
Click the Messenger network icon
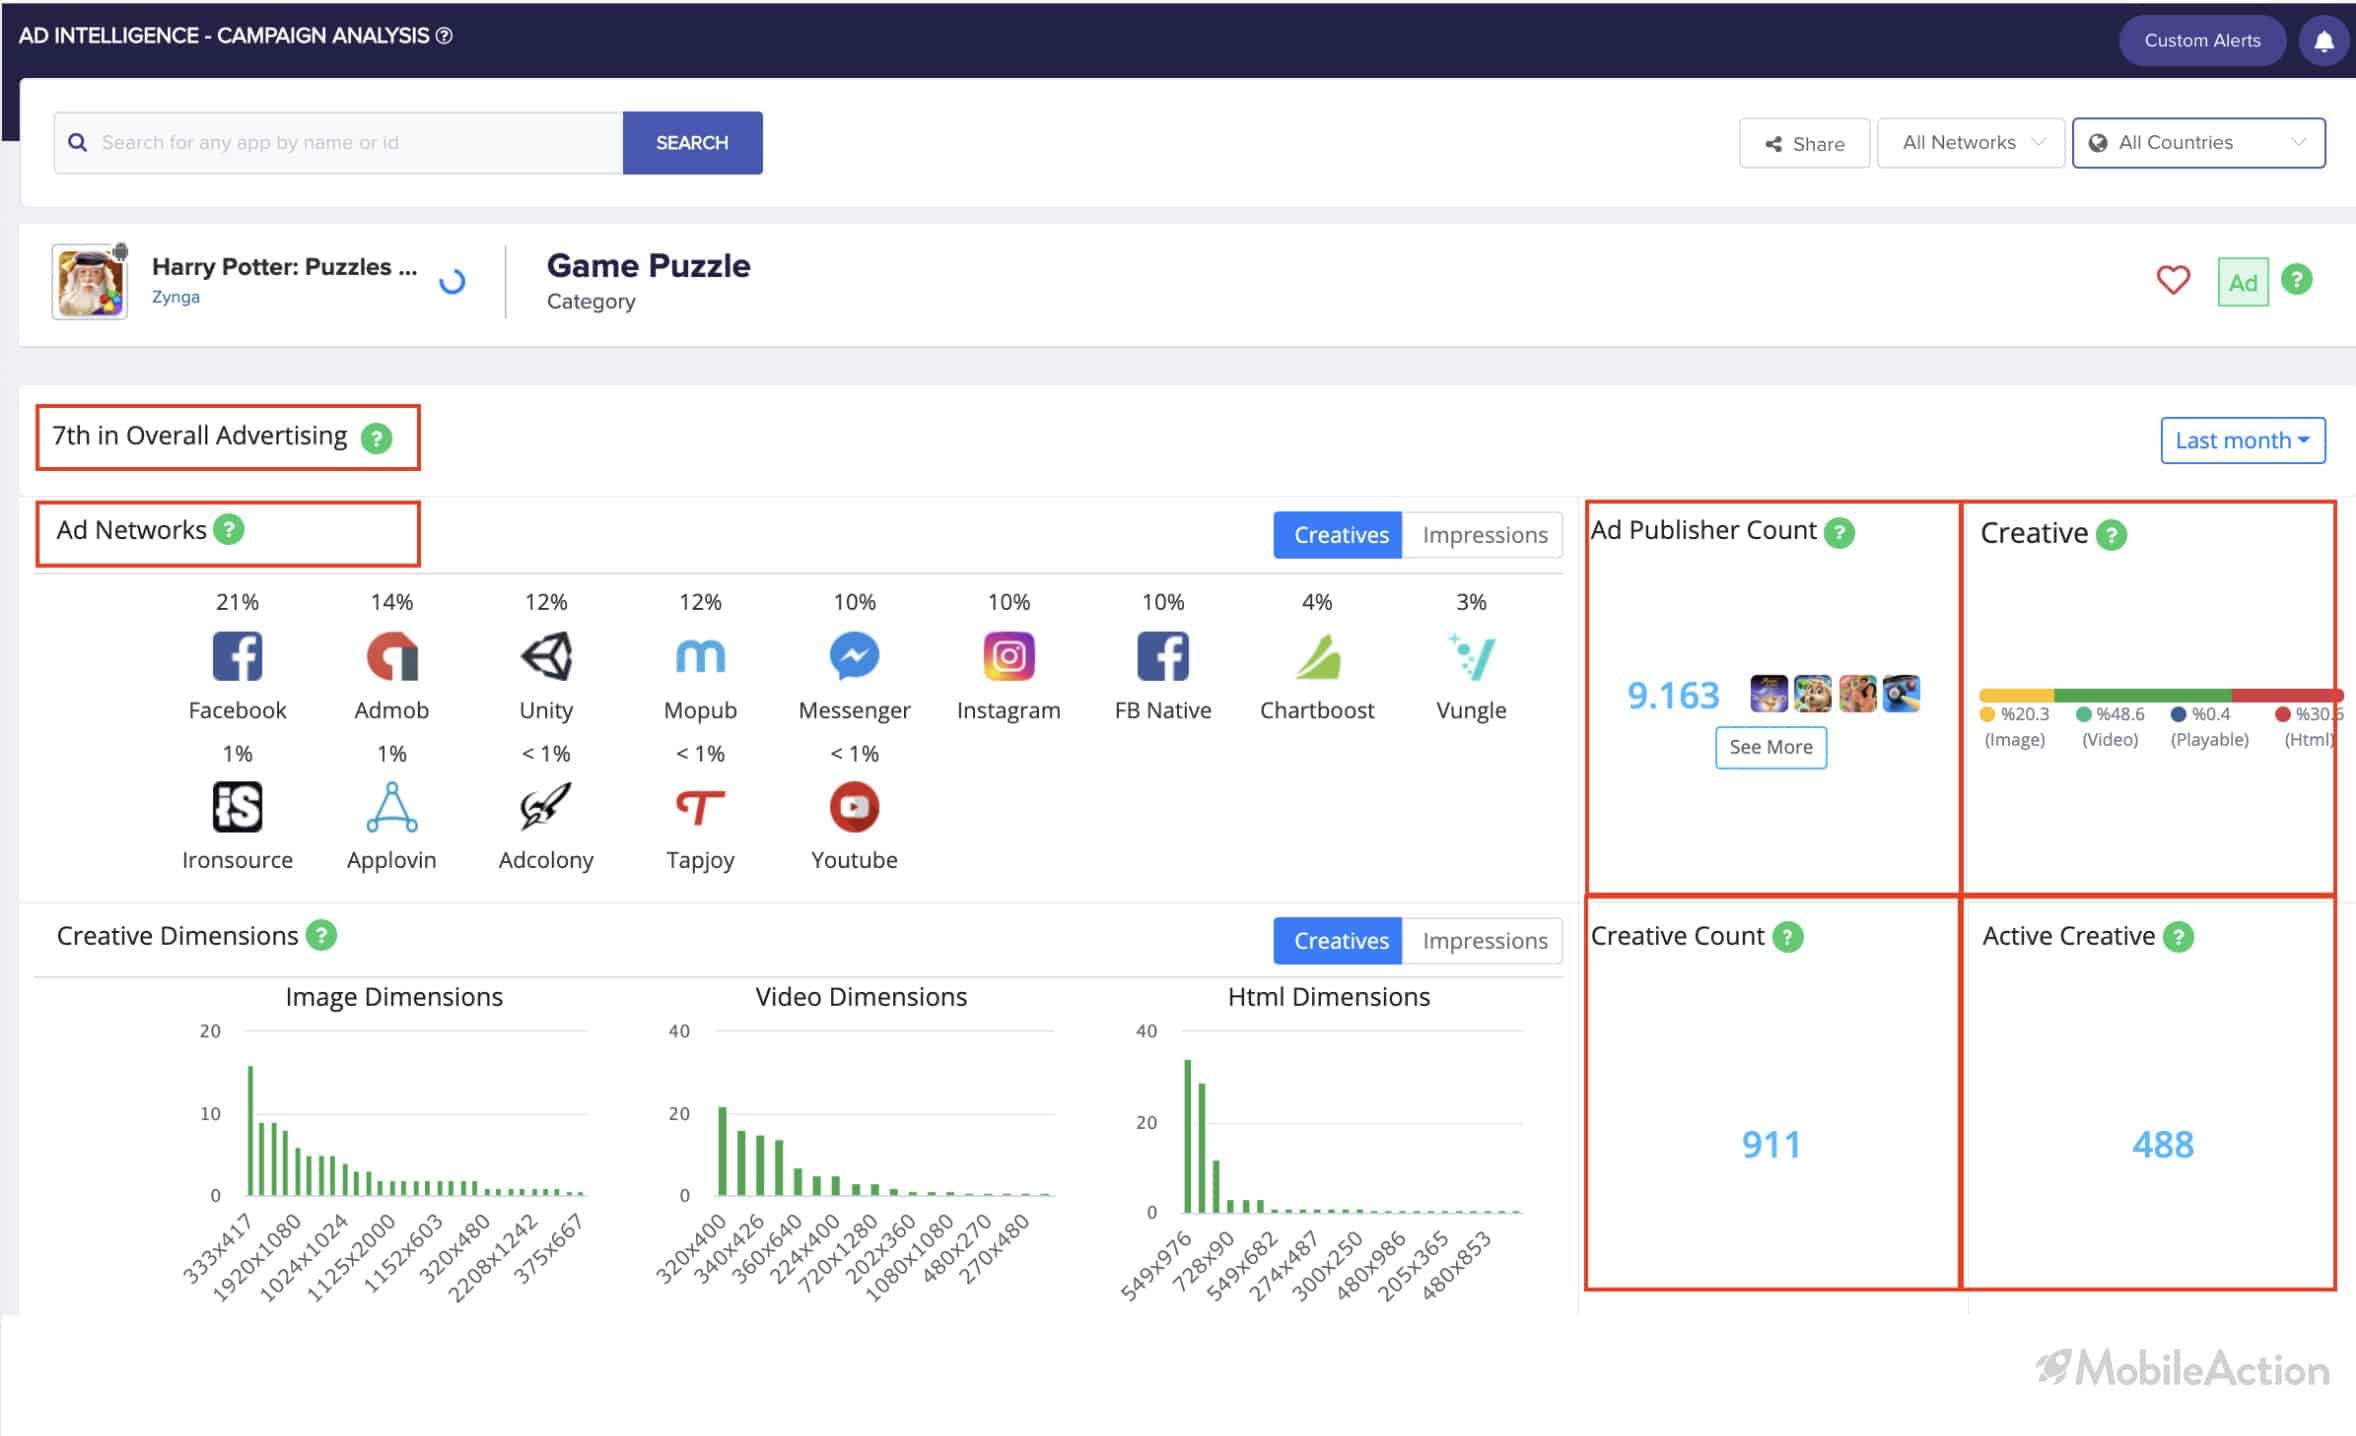[854, 656]
